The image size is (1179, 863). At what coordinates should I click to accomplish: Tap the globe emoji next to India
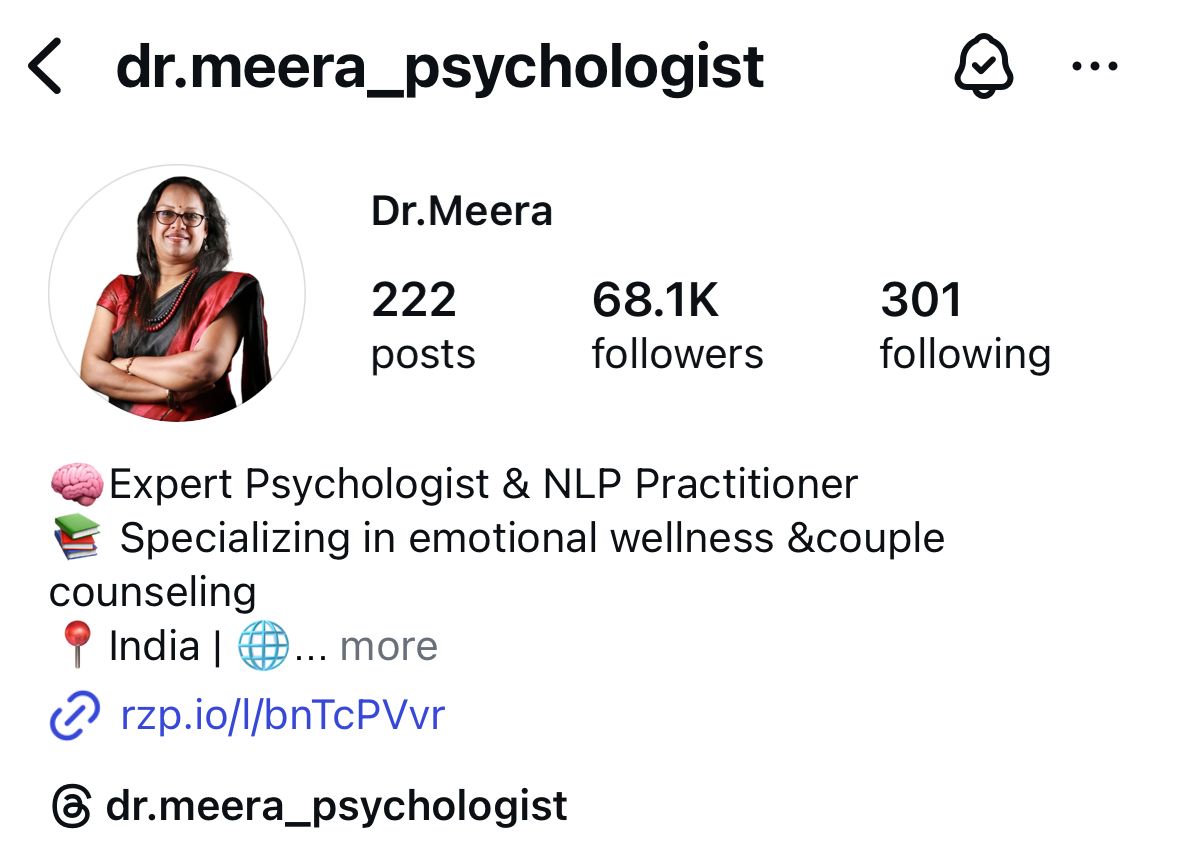coord(263,645)
